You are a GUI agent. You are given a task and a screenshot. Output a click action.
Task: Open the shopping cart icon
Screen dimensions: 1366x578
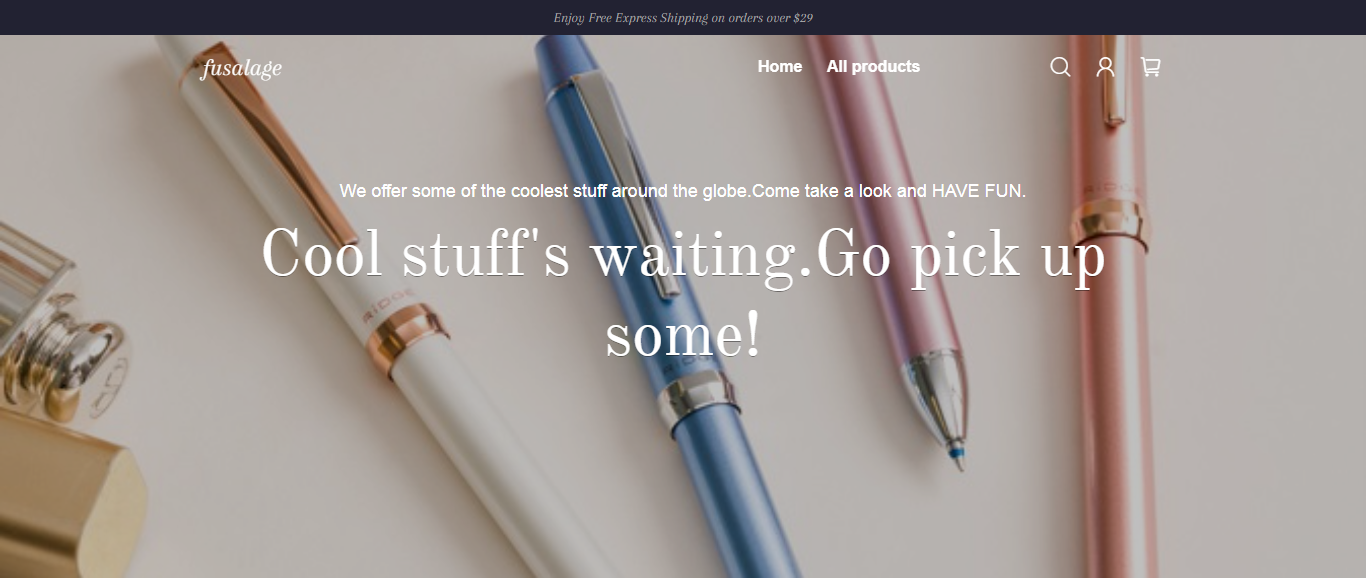click(x=1150, y=67)
